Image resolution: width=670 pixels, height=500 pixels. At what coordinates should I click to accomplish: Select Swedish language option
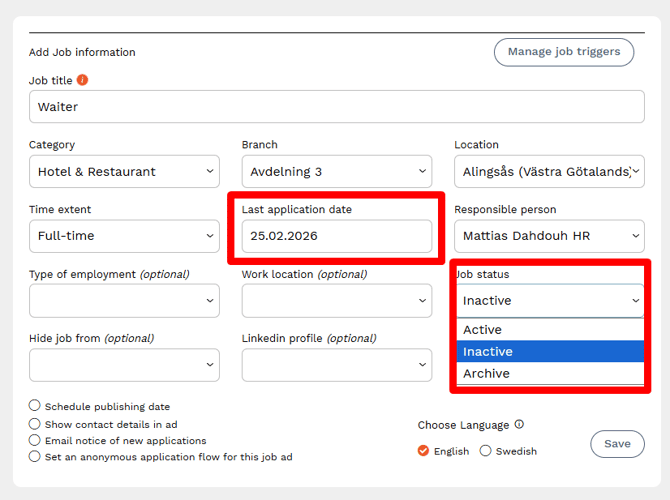click(485, 451)
